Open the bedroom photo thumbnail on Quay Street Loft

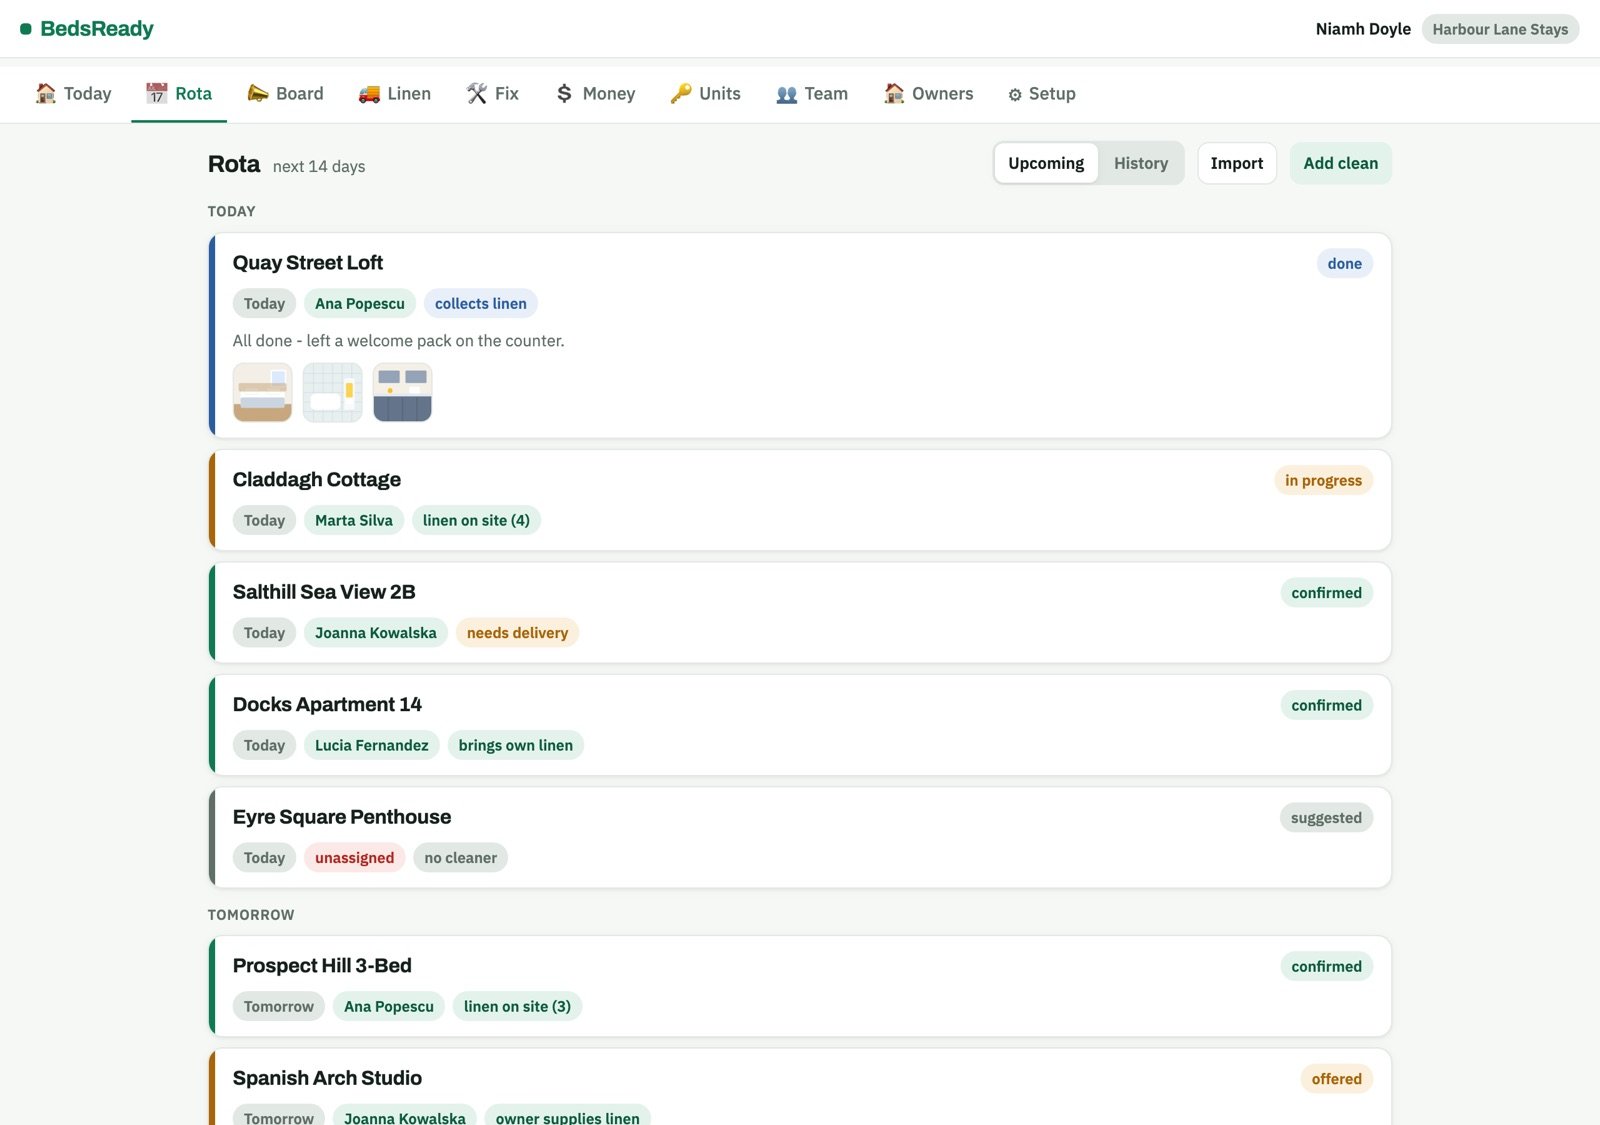tap(262, 392)
